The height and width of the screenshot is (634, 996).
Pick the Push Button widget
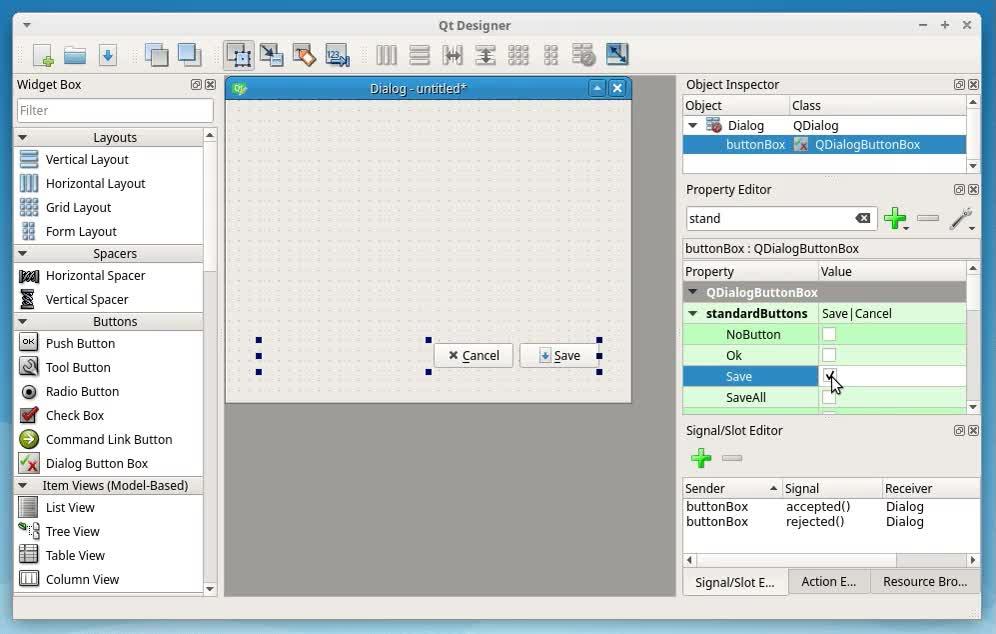[80, 344]
